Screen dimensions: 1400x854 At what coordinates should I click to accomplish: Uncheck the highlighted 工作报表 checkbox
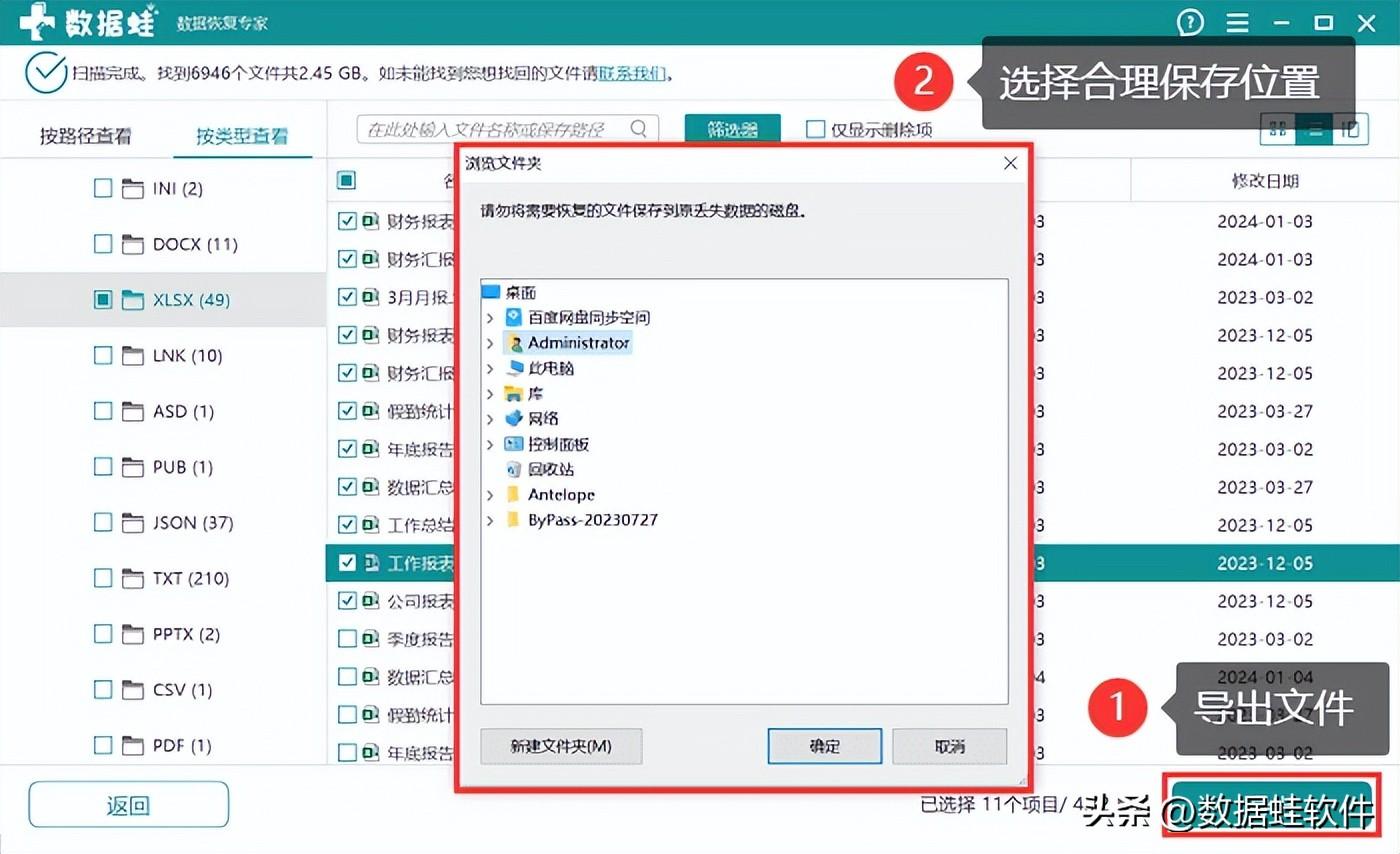(347, 562)
